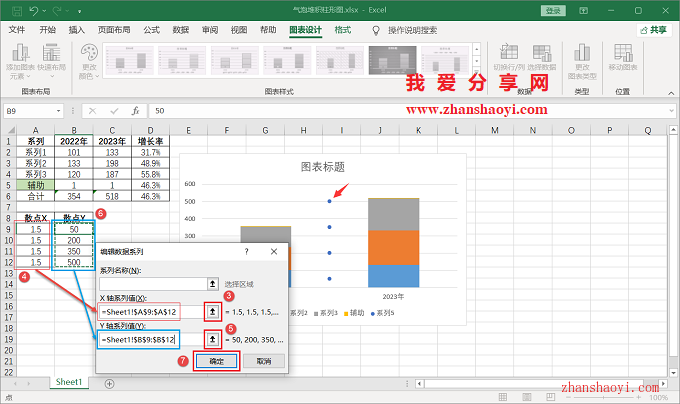Click formula bar cancel X icon
The width and height of the screenshot is (680, 404).
[x=92, y=111]
